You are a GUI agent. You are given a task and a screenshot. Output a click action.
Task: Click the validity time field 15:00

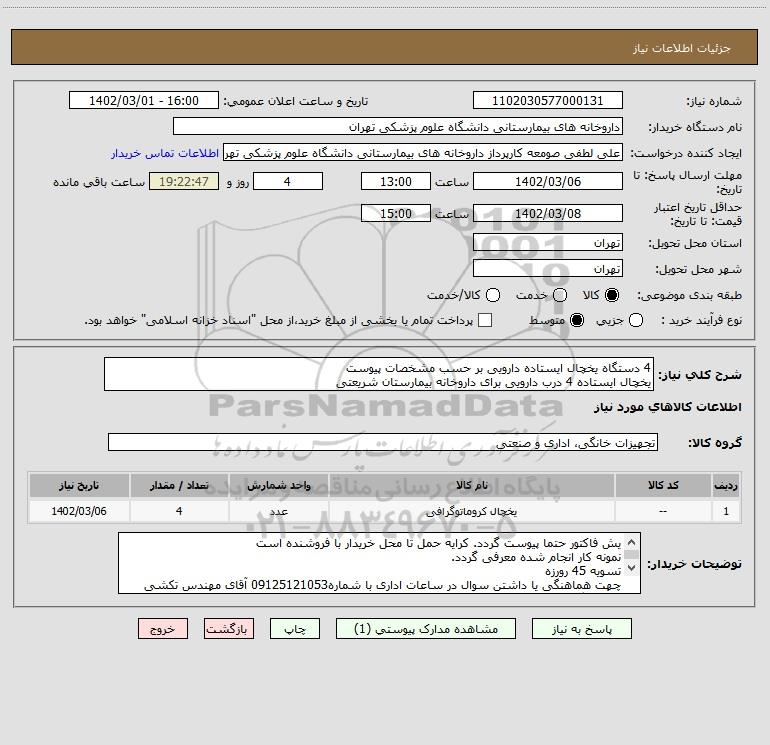coord(396,214)
